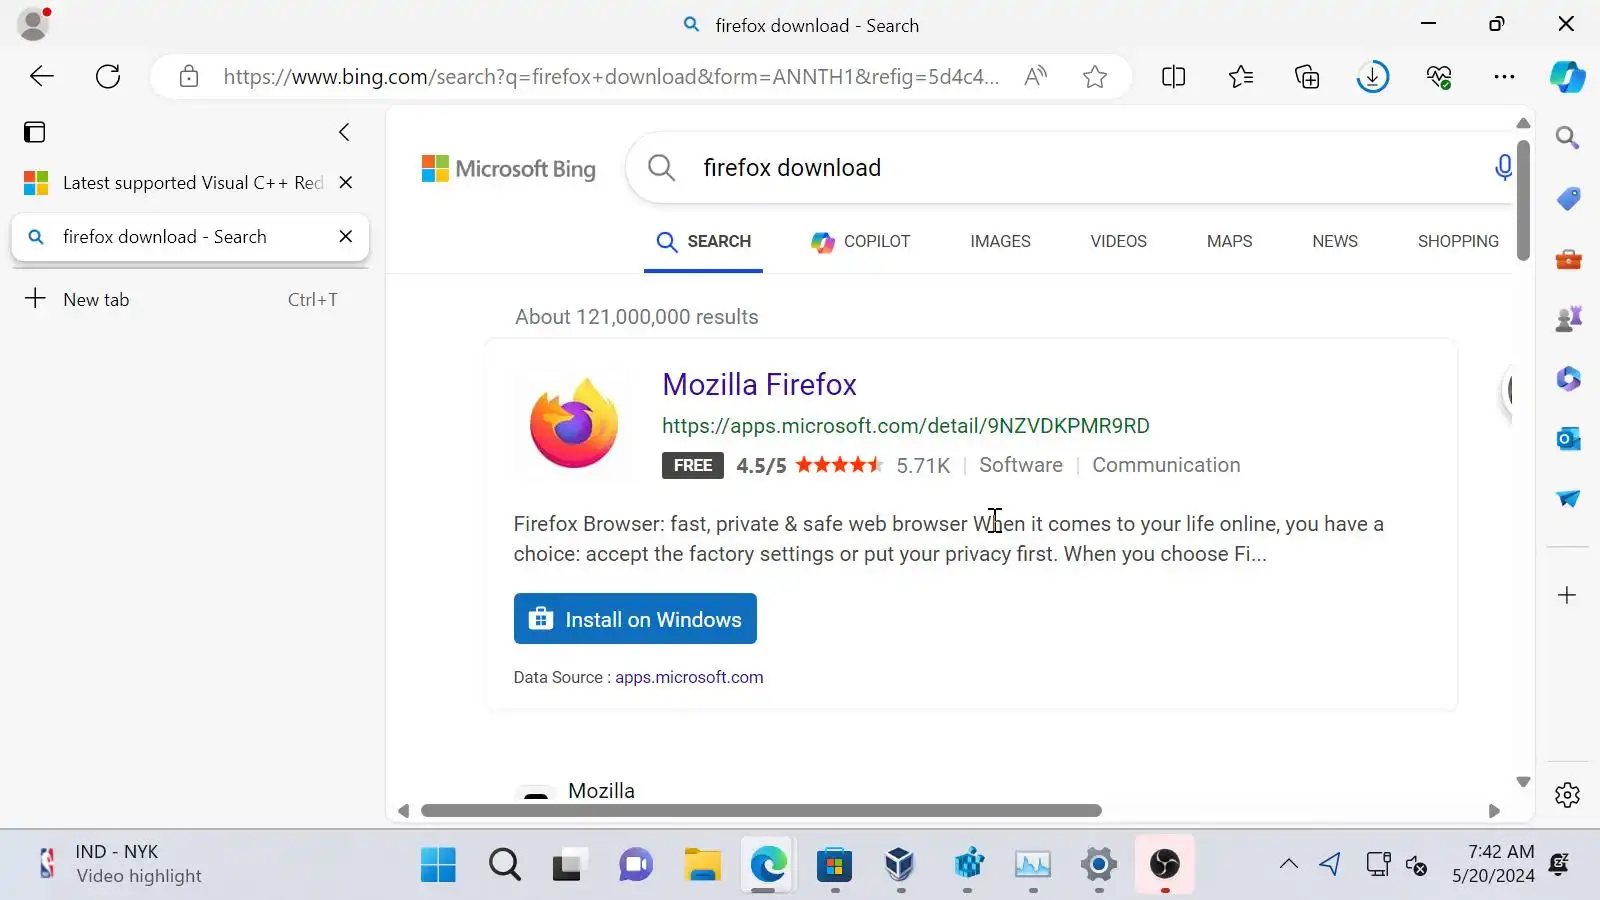Open sidebar Shopping tag icon
1600x900 pixels.
click(1568, 199)
